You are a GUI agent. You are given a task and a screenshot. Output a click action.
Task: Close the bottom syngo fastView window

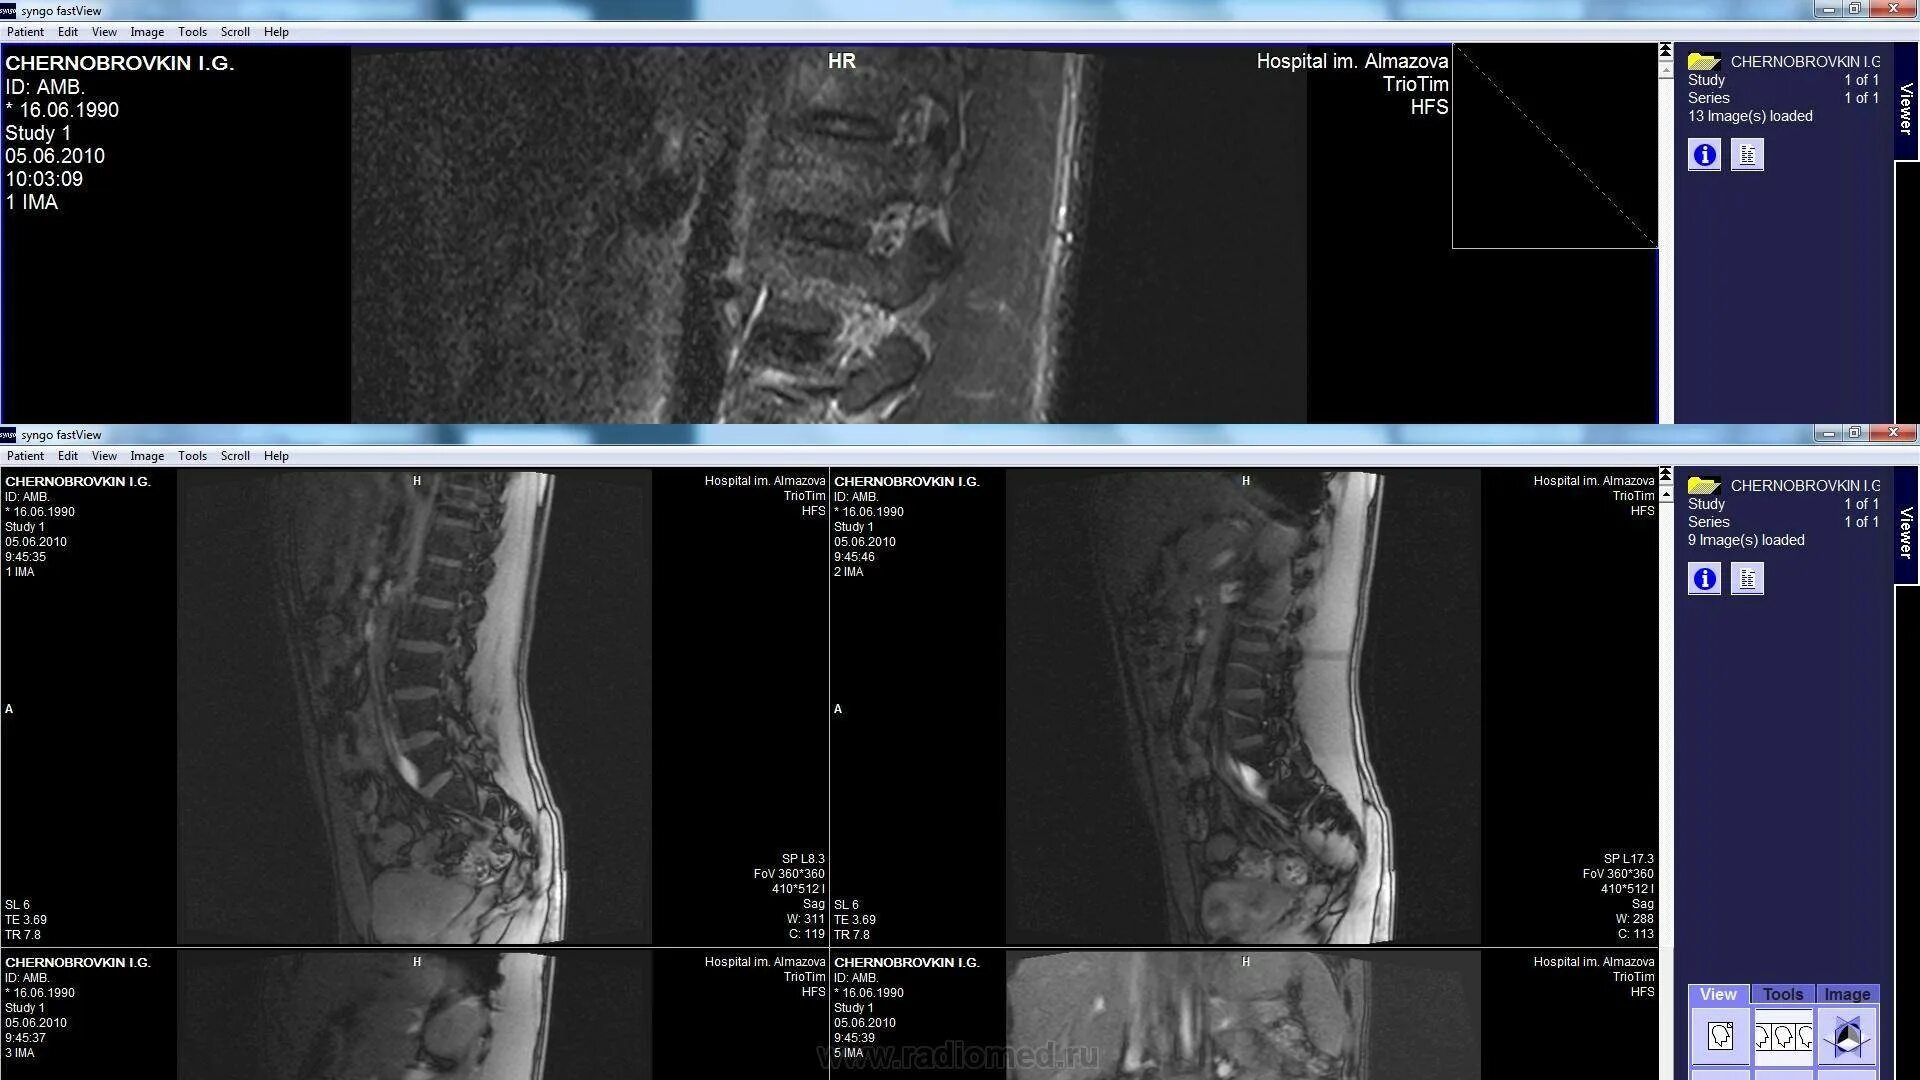[x=1892, y=433]
